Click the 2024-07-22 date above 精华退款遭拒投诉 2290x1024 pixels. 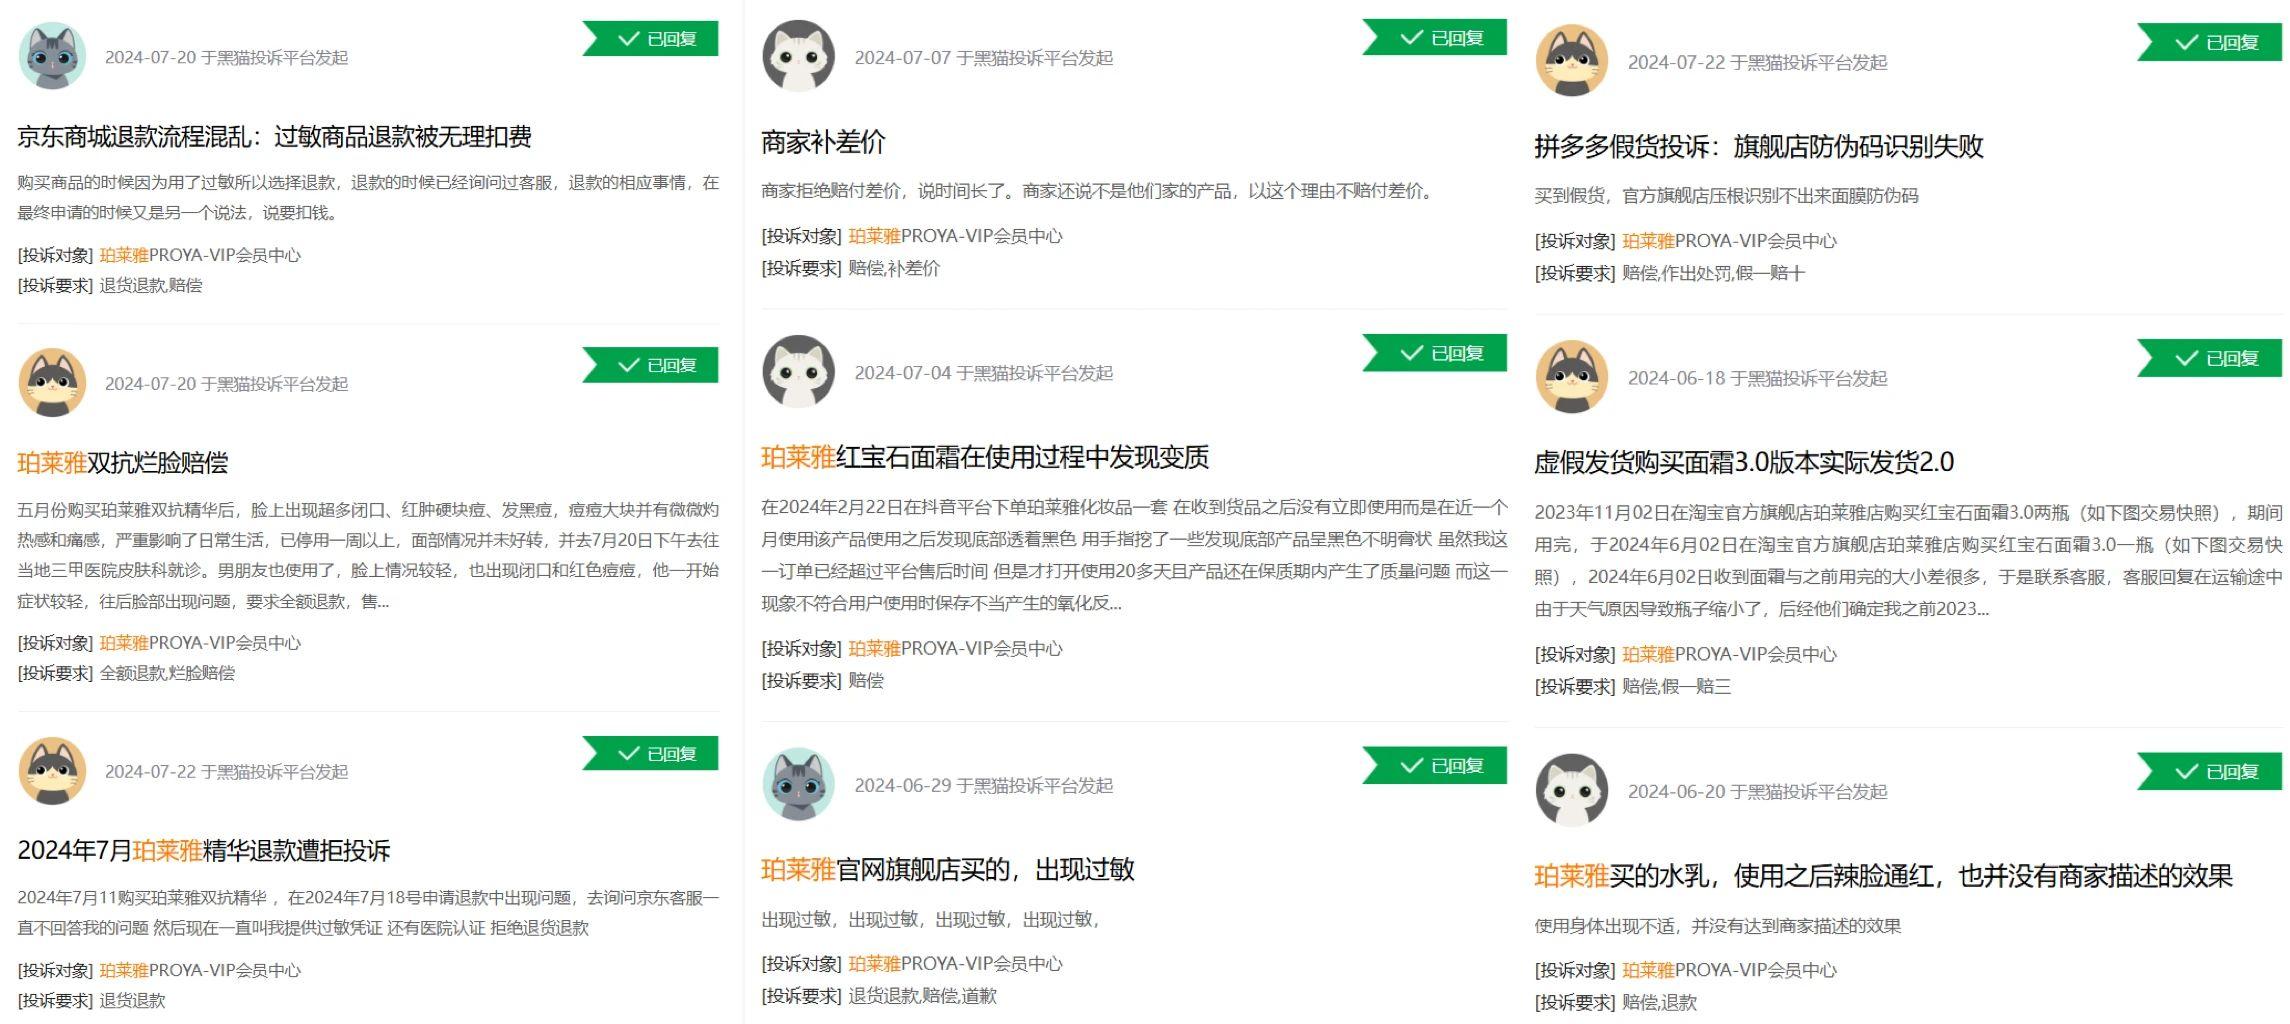point(226,772)
